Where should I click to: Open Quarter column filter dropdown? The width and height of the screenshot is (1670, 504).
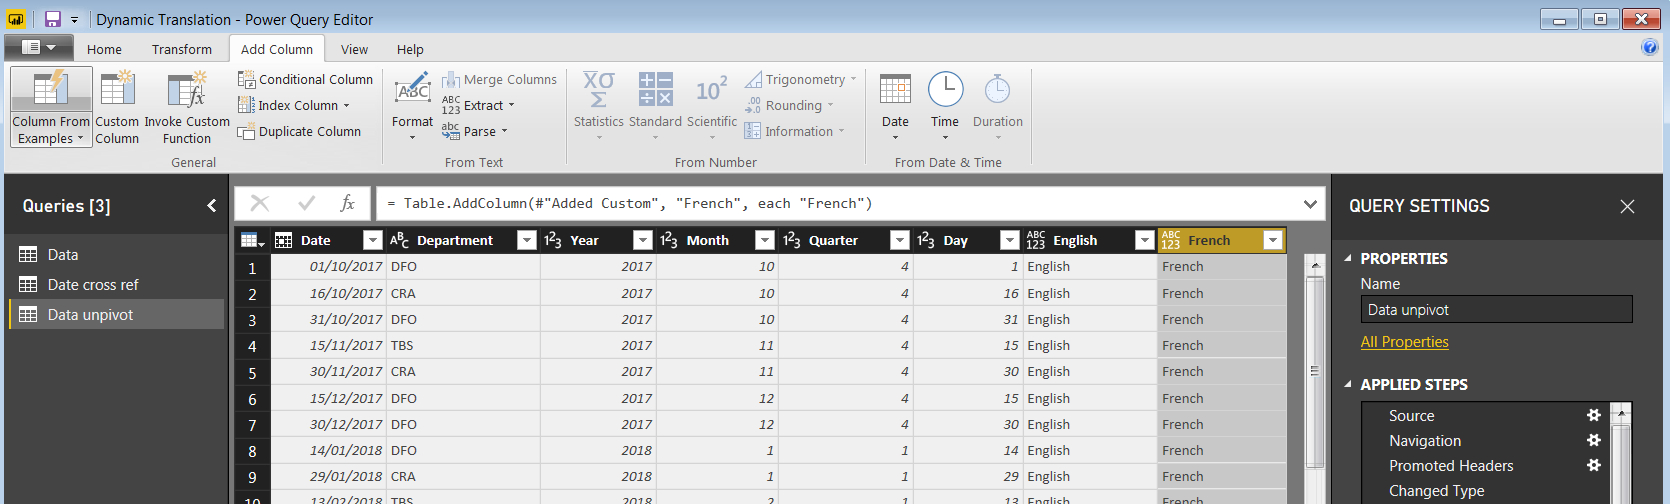coord(900,240)
